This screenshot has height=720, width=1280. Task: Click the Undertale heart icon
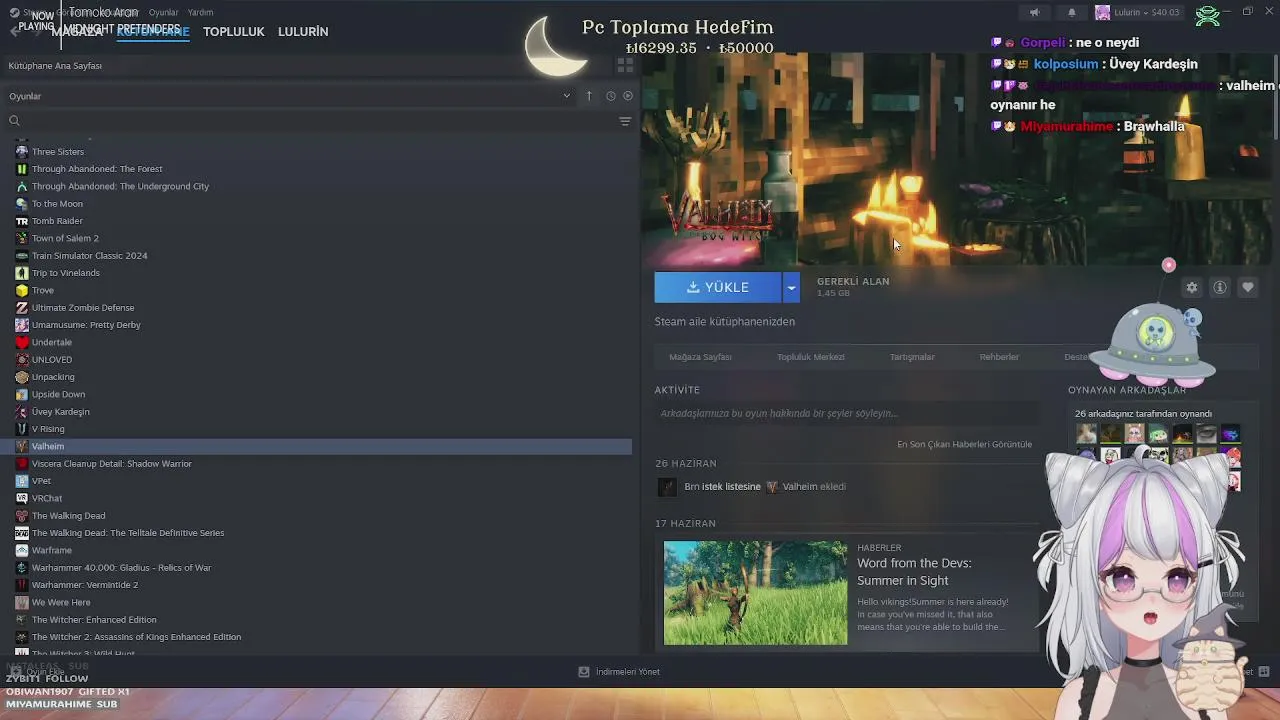[x=22, y=342]
